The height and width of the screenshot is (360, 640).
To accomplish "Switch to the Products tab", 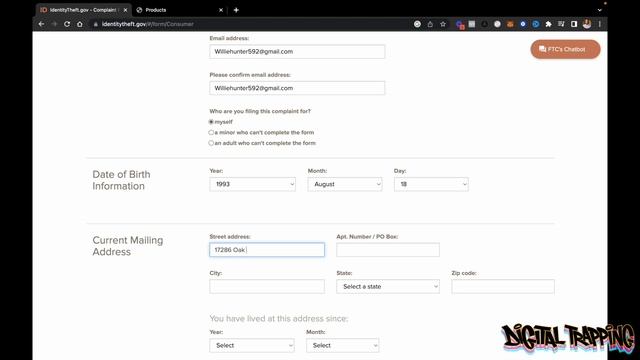I will (180, 10).
